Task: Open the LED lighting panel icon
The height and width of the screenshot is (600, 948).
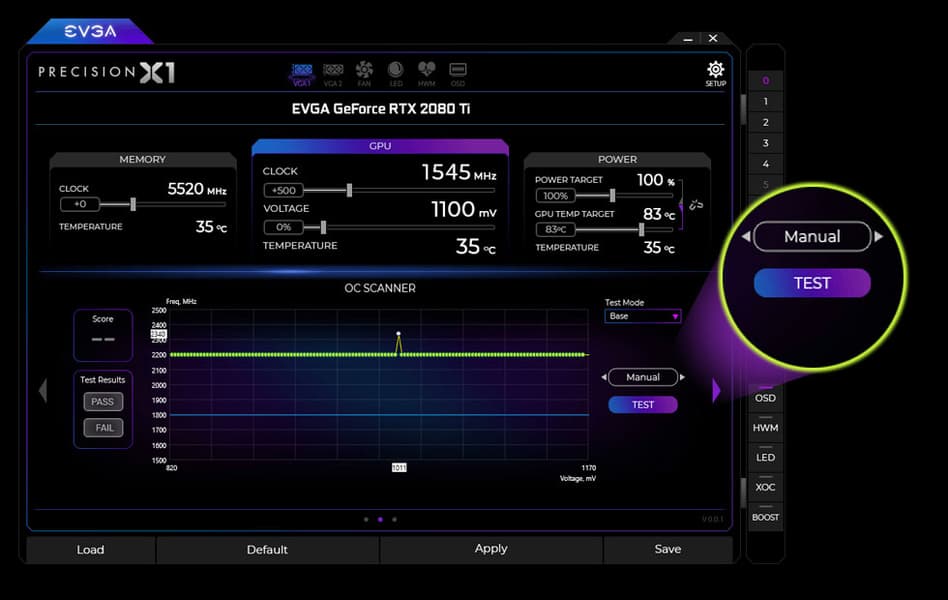Action: (x=395, y=70)
